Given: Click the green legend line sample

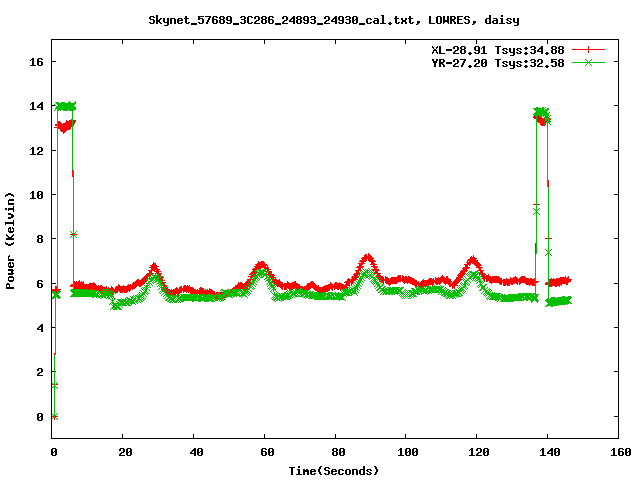Looking at the screenshot, I should 588,62.
